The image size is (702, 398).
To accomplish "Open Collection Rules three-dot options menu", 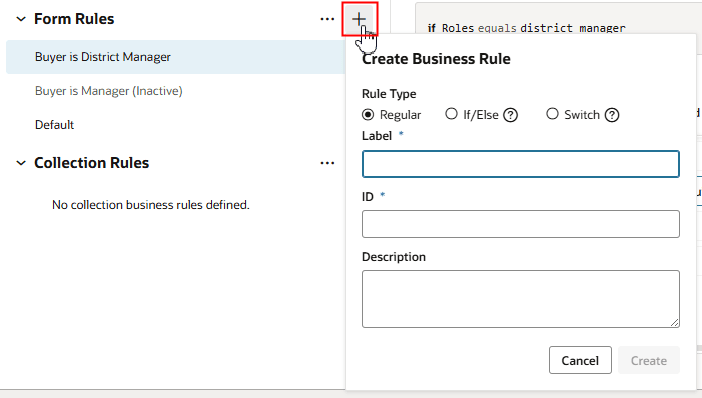I will click(x=327, y=163).
